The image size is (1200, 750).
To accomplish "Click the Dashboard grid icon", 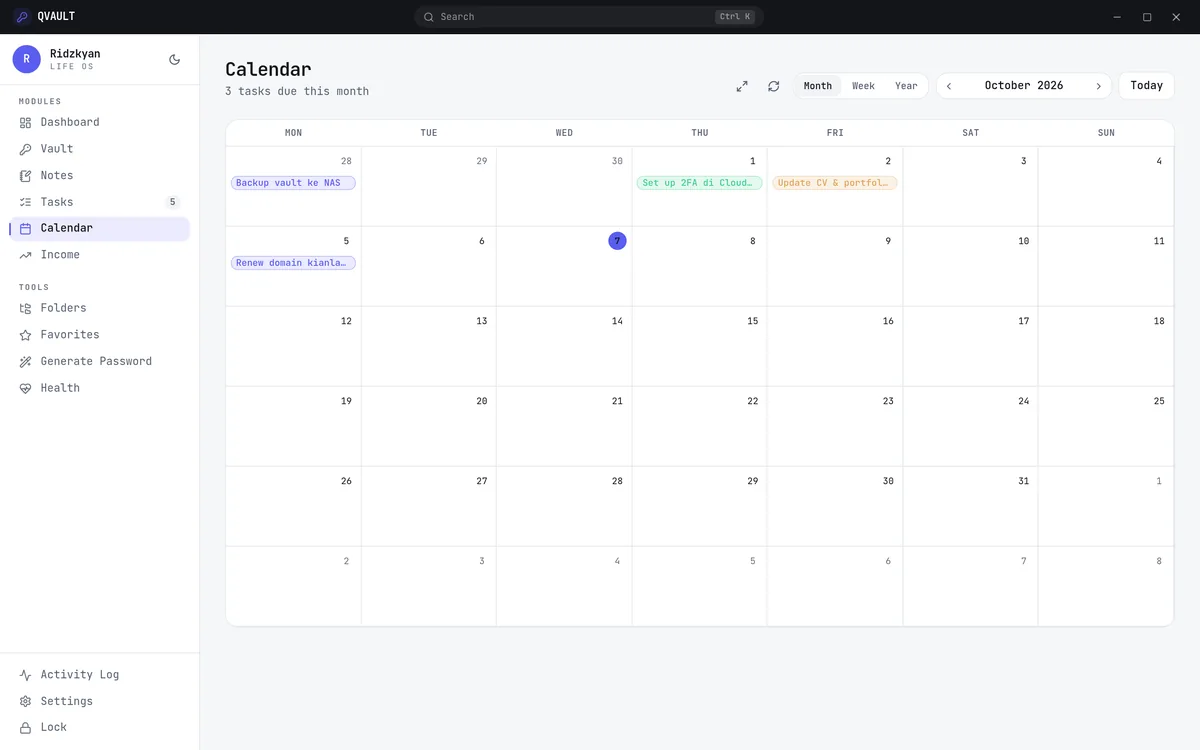I will (25, 122).
